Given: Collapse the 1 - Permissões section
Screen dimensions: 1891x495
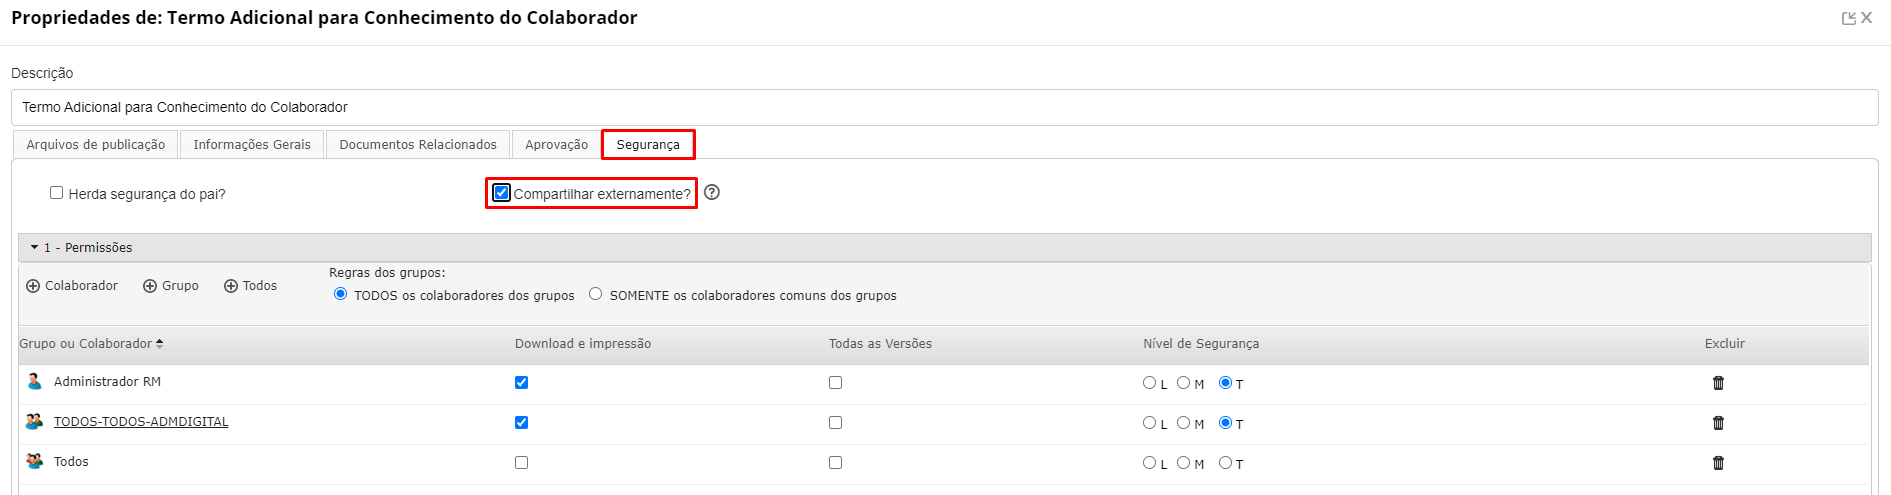Looking at the screenshot, I should (34, 247).
